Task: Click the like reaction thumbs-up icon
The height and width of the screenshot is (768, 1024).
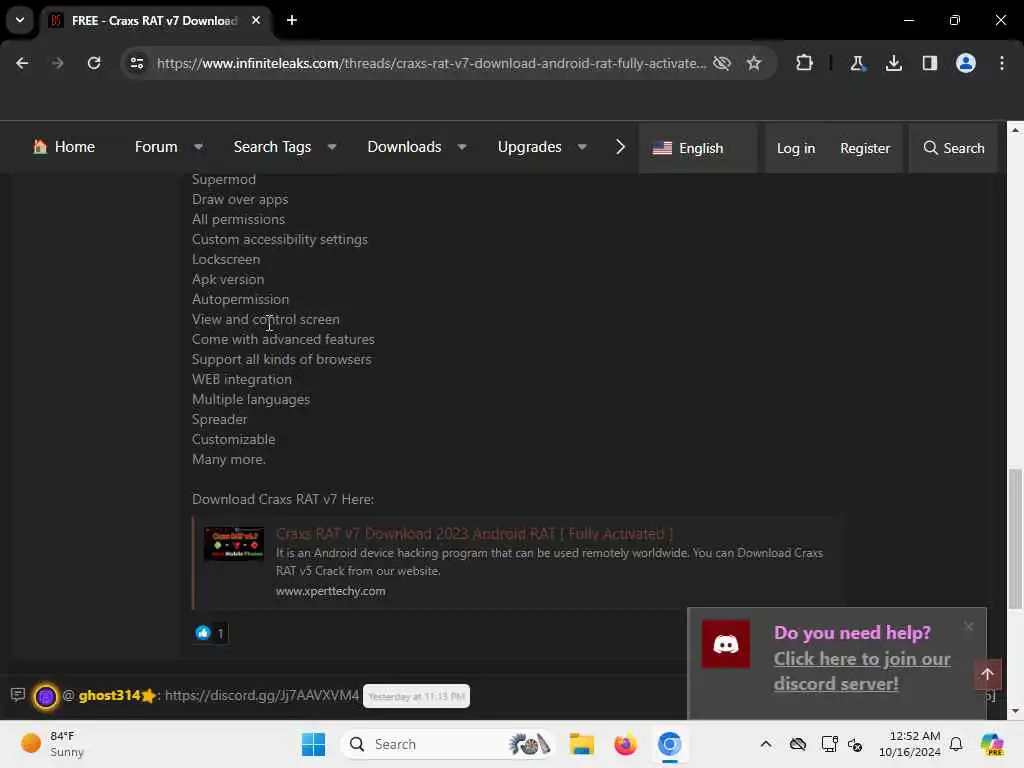Action: pyautogui.click(x=203, y=633)
